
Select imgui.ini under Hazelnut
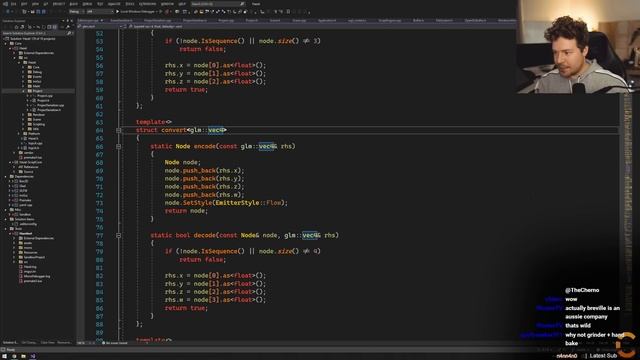(x=28, y=271)
